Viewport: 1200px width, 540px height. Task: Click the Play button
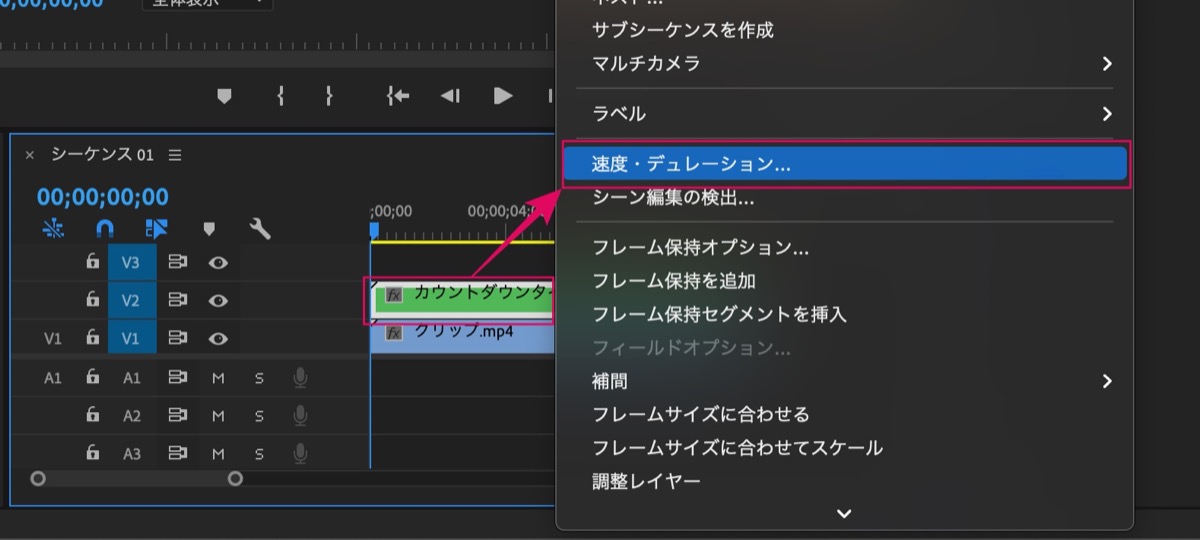503,96
